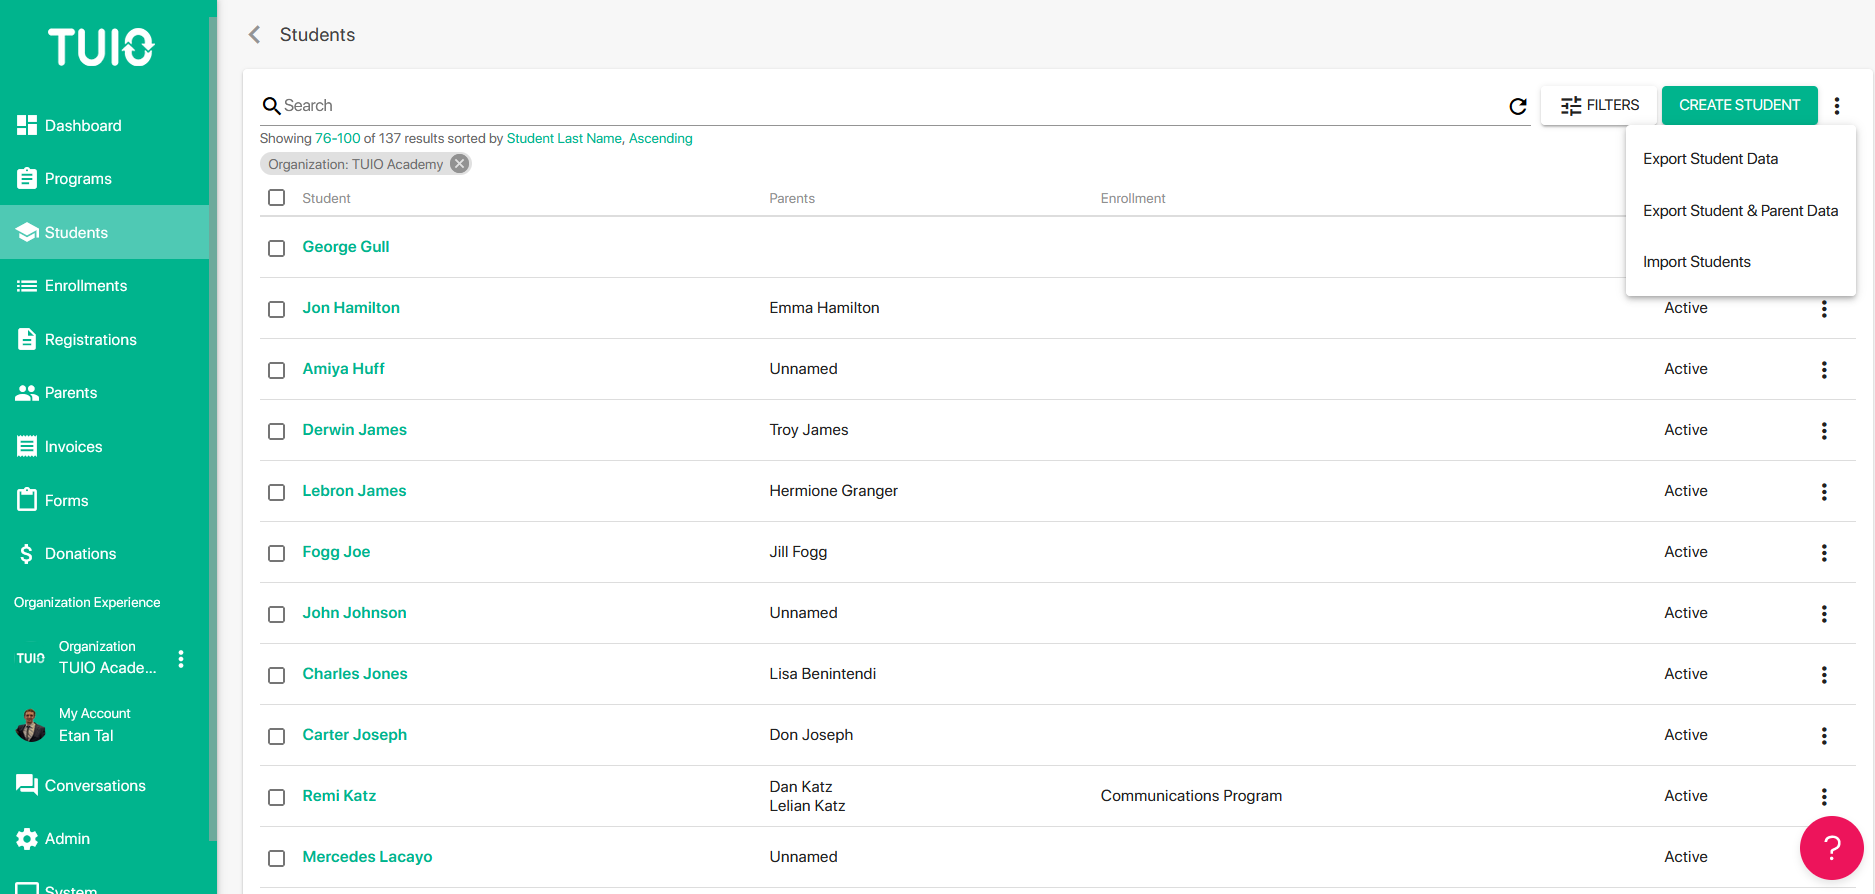The height and width of the screenshot is (894, 1875).
Task: Open the Programs clipboard icon
Action: click(x=27, y=178)
